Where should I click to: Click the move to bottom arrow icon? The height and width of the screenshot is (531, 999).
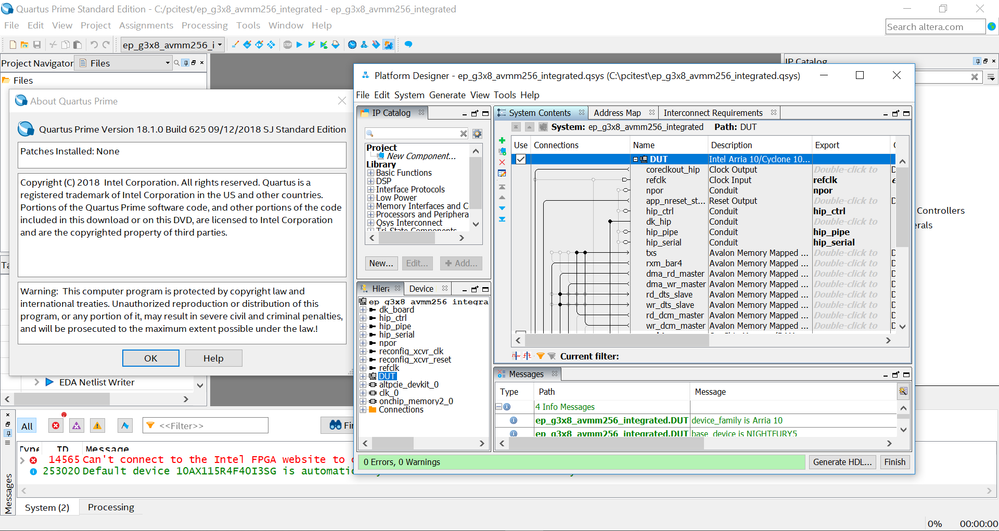coord(502,219)
